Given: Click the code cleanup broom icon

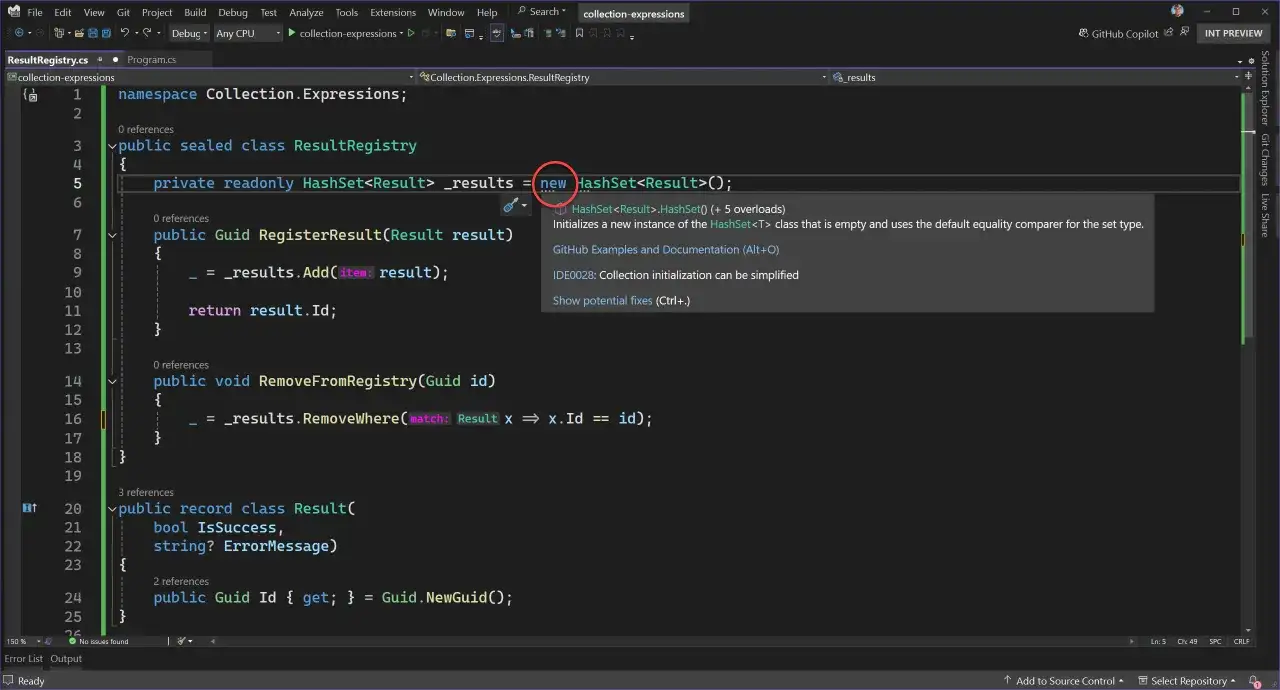Looking at the screenshot, I should click(x=182, y=641).
